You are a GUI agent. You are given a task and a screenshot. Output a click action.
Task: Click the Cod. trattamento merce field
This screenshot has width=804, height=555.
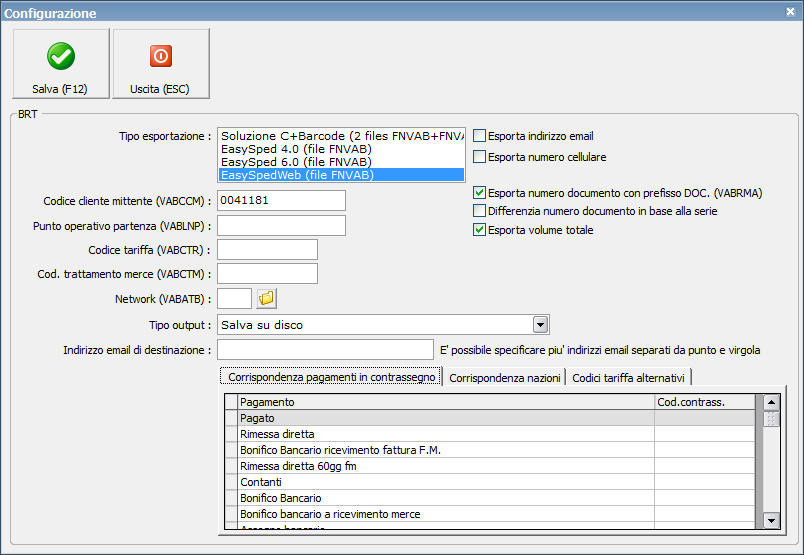(267, 274)
